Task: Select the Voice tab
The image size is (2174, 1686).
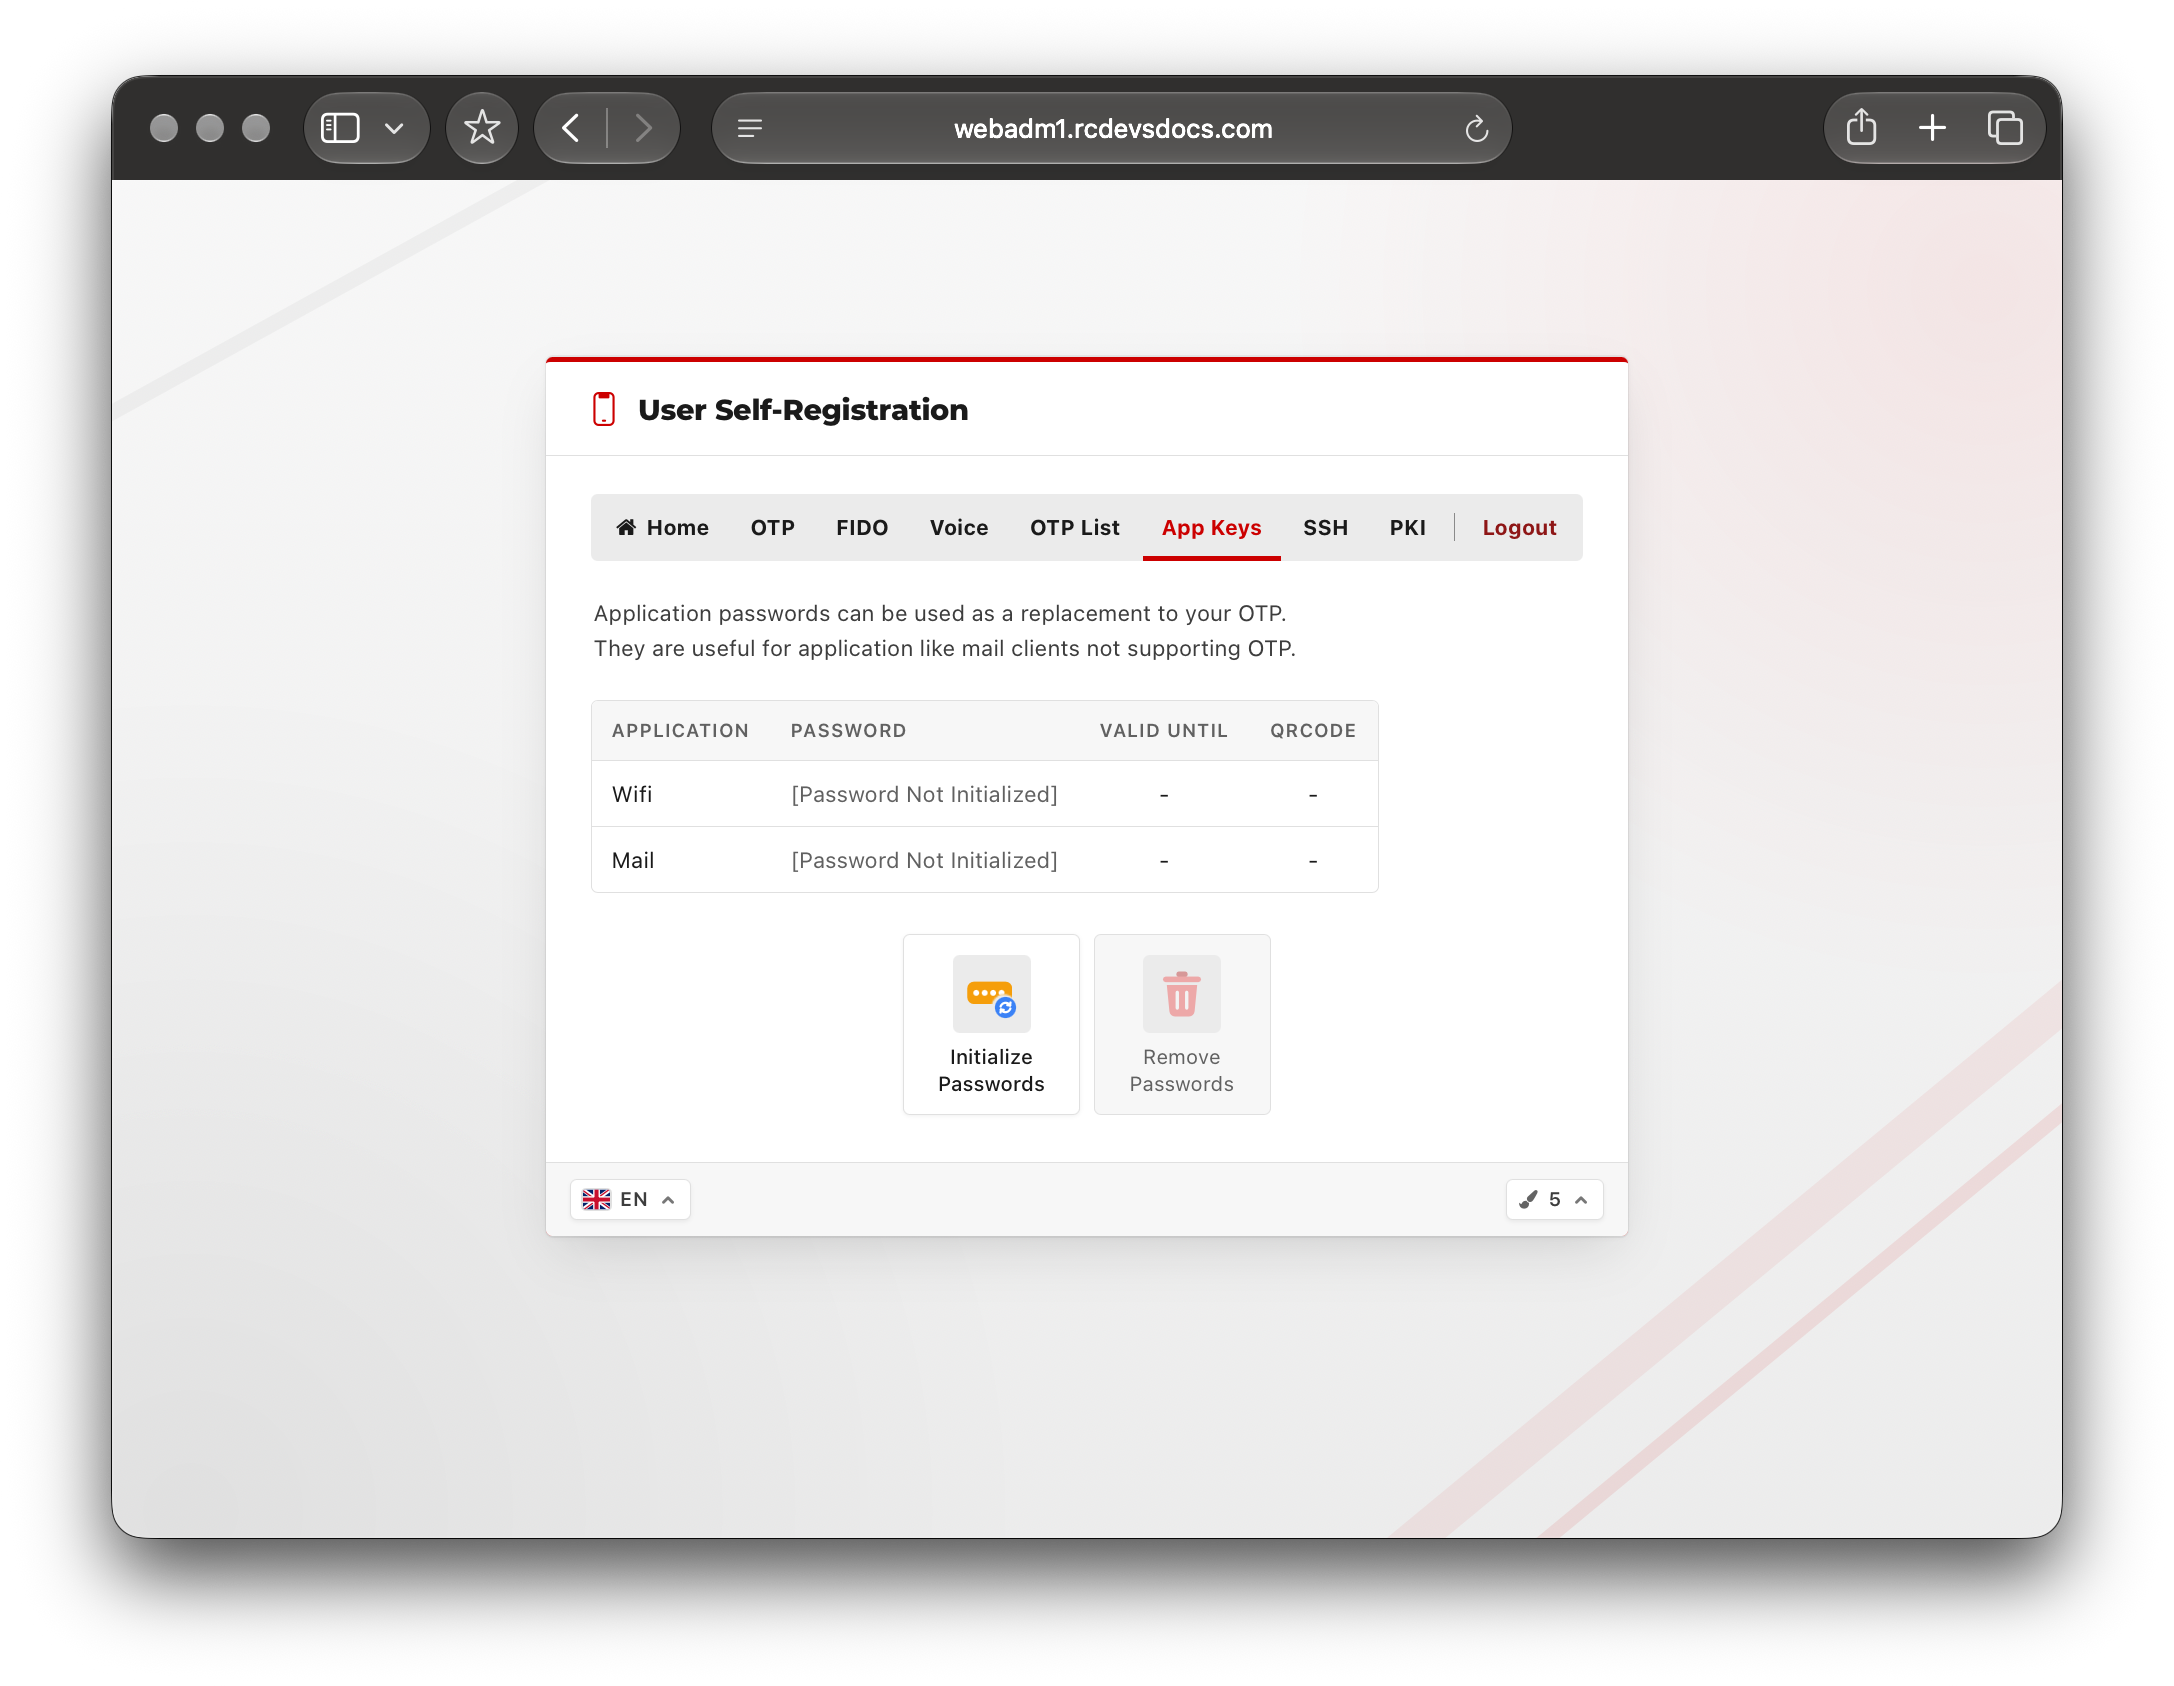Action: [958, 527]
